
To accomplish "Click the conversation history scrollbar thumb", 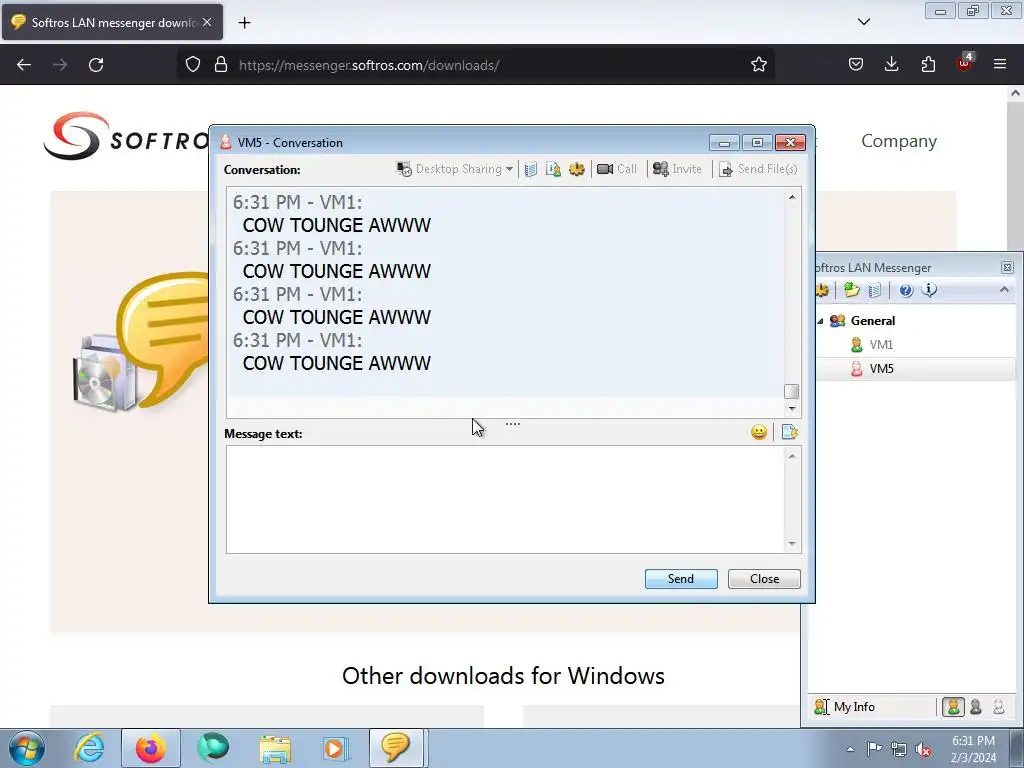I will coord(792,391).
